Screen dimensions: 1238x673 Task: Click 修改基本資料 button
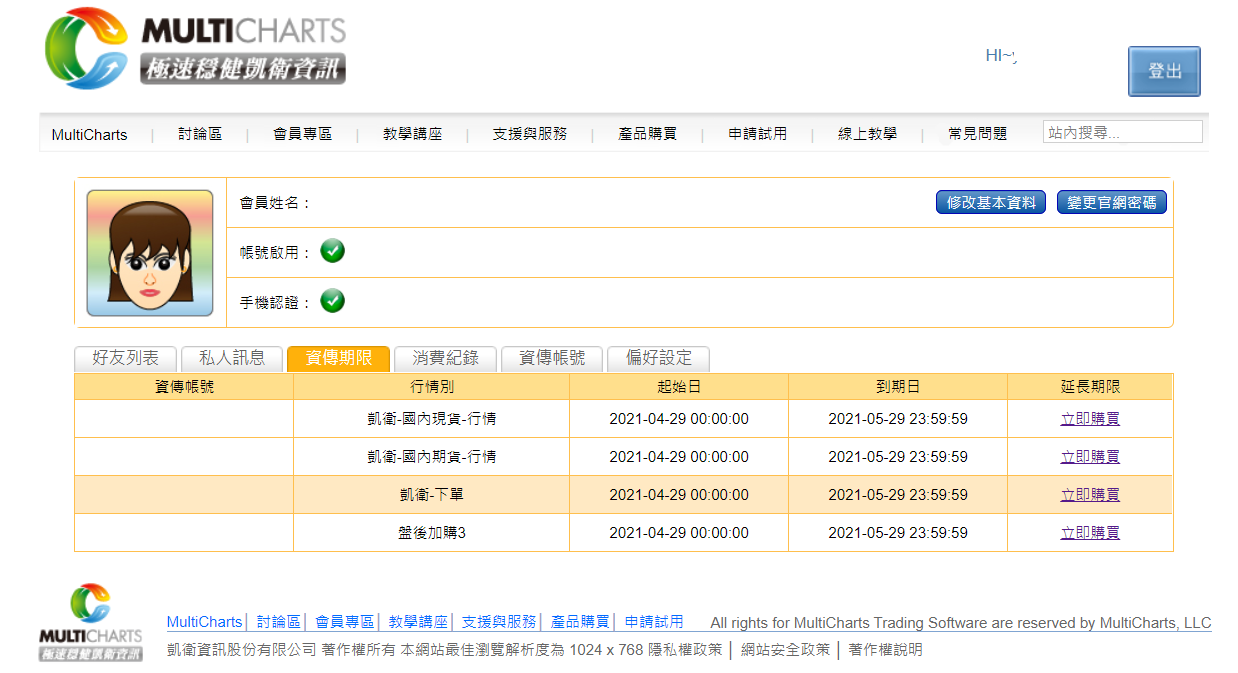[x=991, y=202]
